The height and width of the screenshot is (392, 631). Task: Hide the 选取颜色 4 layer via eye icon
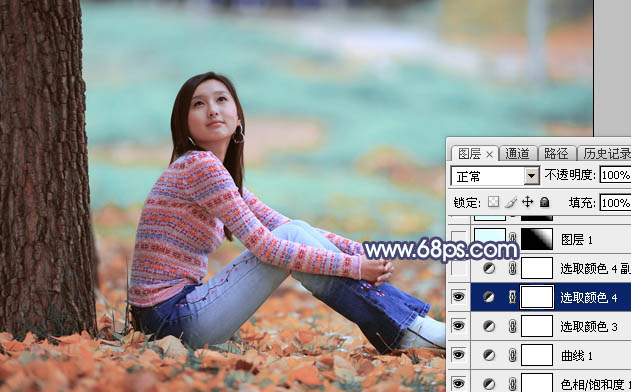tap(458, 297)
